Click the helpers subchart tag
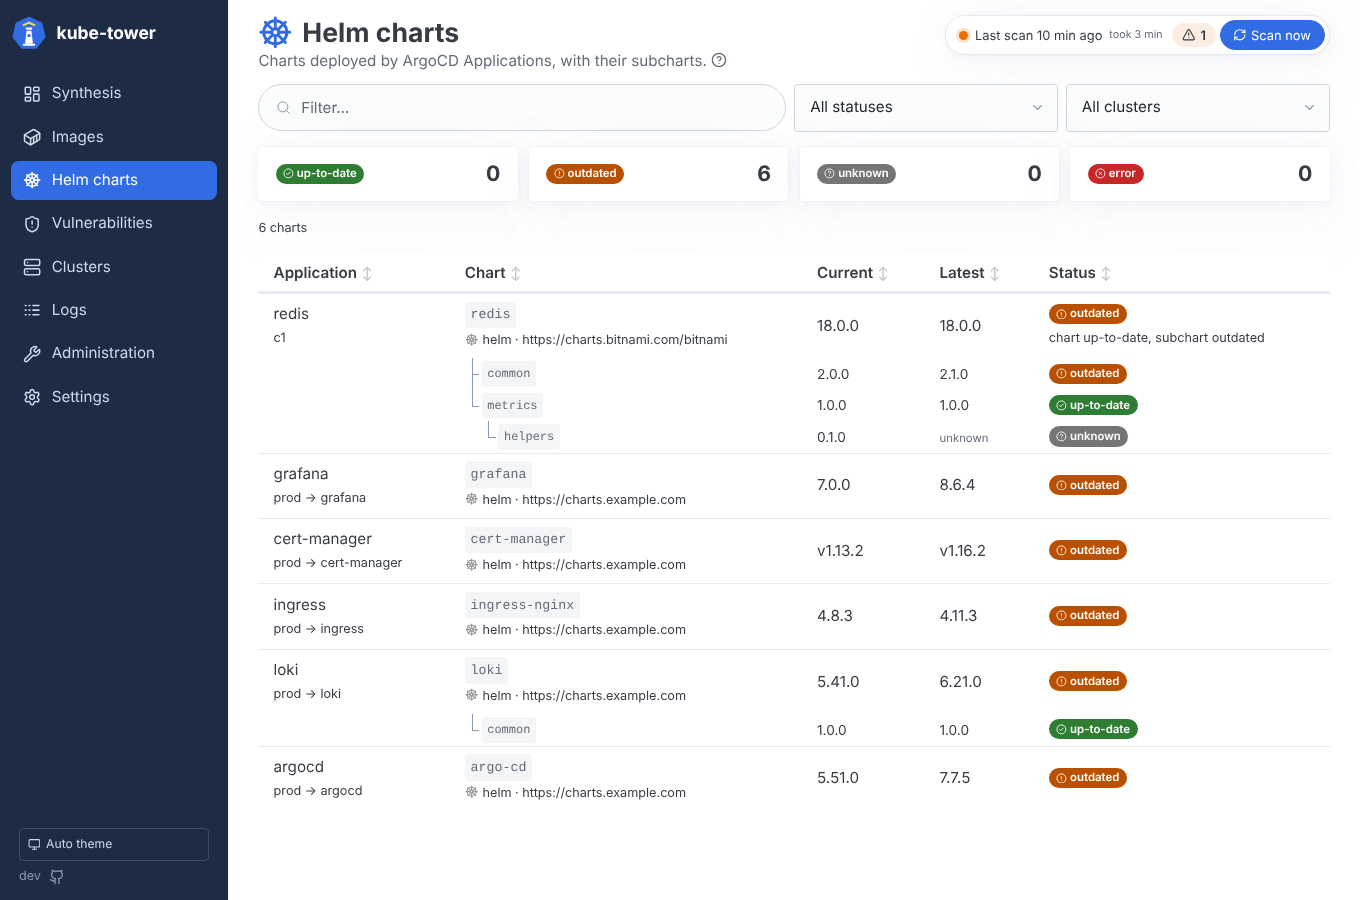Image resolution: width=1360 pixels, height=900 pixels. click(x=529, y=436)
